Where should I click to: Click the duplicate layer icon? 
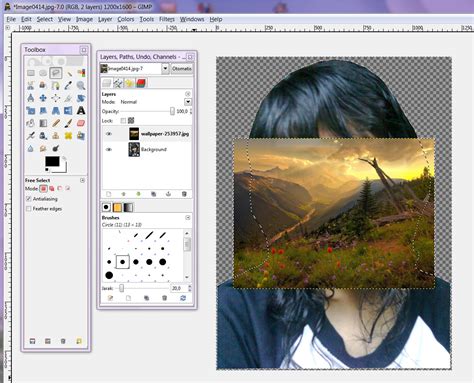[153, 194]
